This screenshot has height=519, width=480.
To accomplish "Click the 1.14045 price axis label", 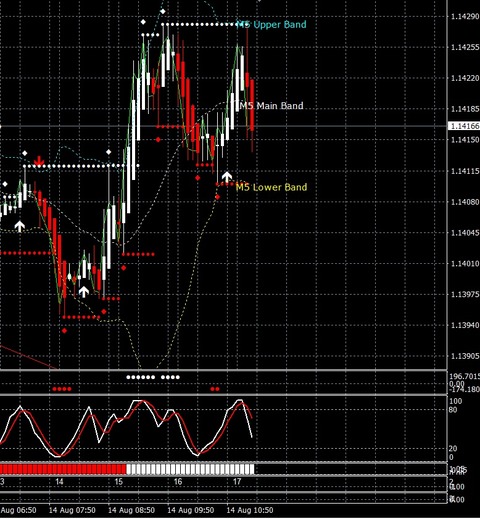I will [x=465, y=232].
